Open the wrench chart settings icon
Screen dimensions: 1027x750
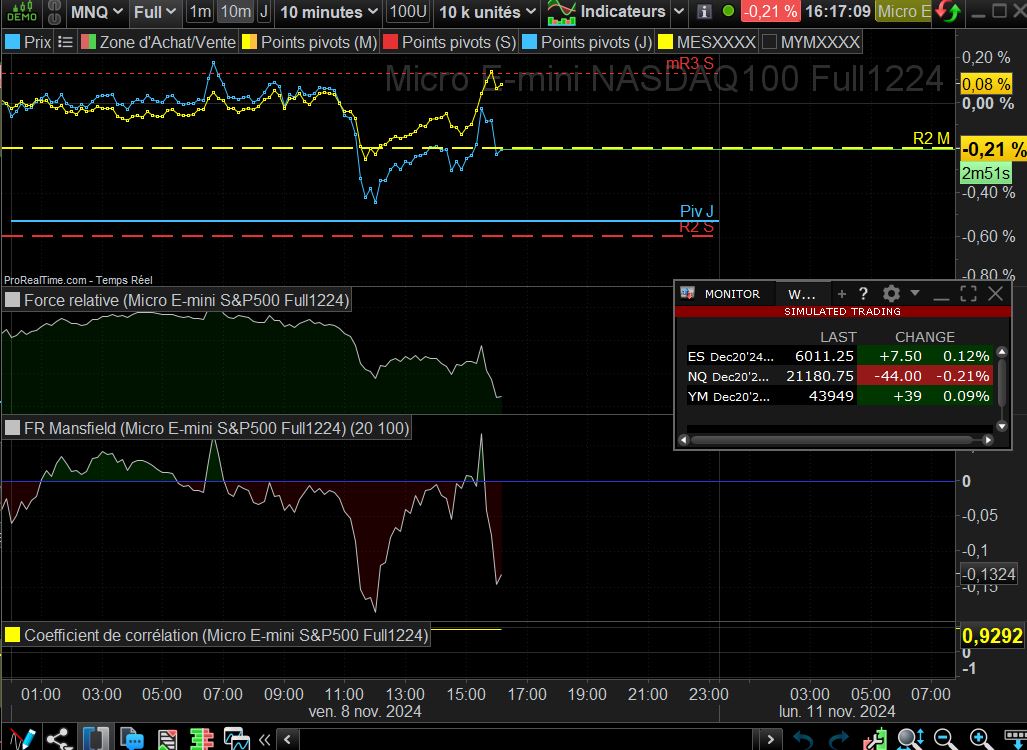click(876, 739)
